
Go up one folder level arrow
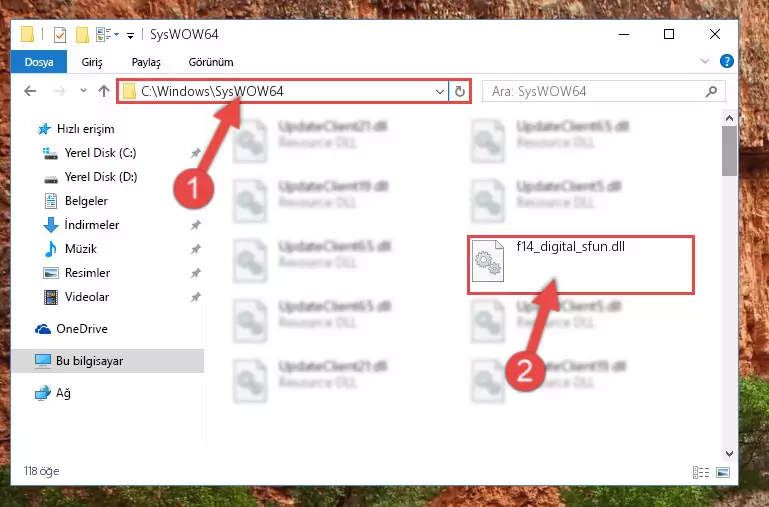click(103, 91)
